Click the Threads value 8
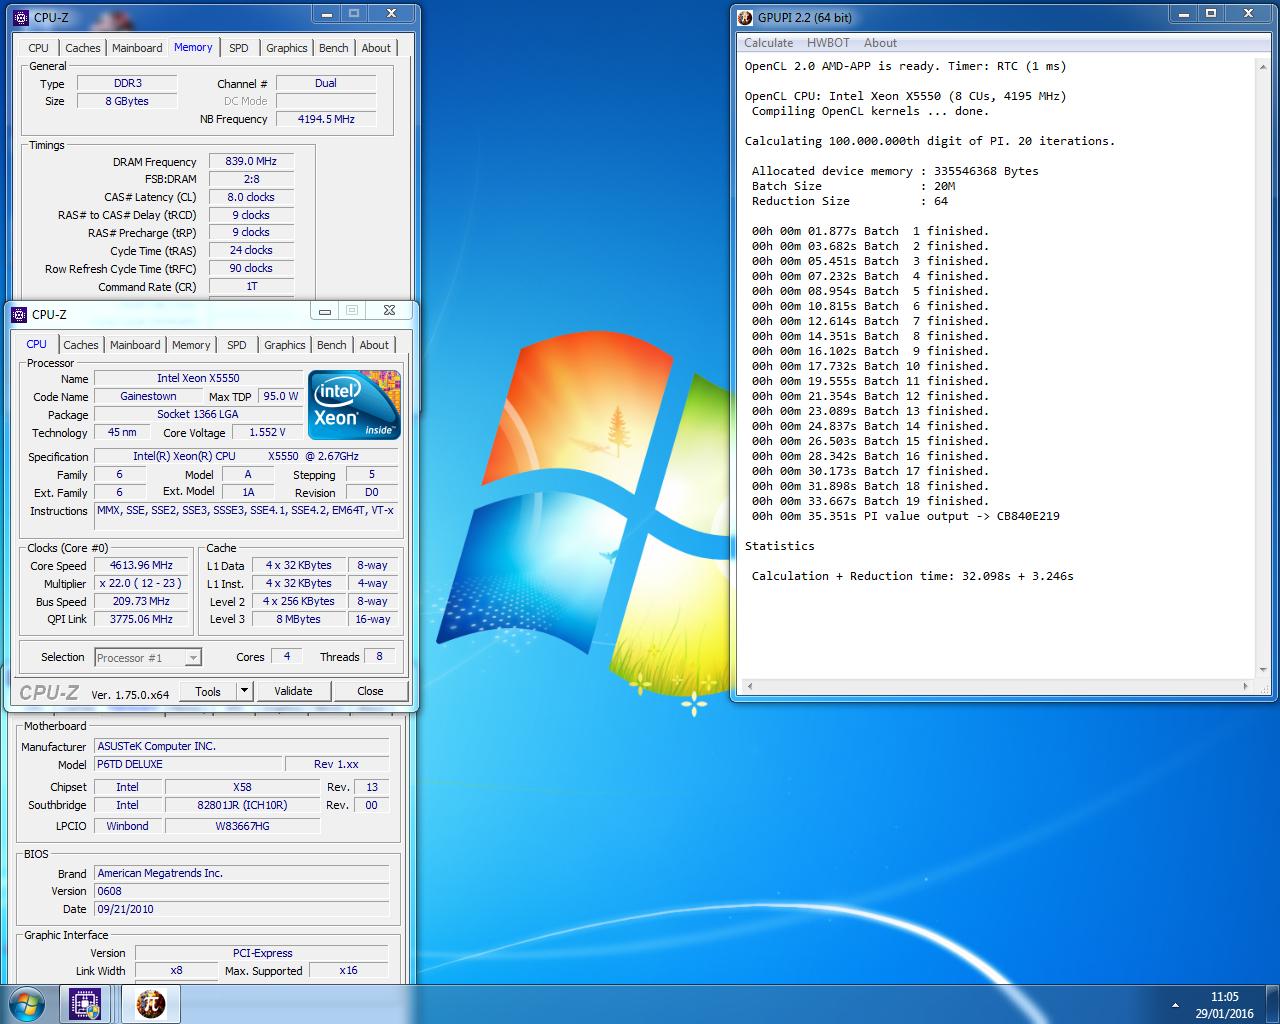 [379, 657]
